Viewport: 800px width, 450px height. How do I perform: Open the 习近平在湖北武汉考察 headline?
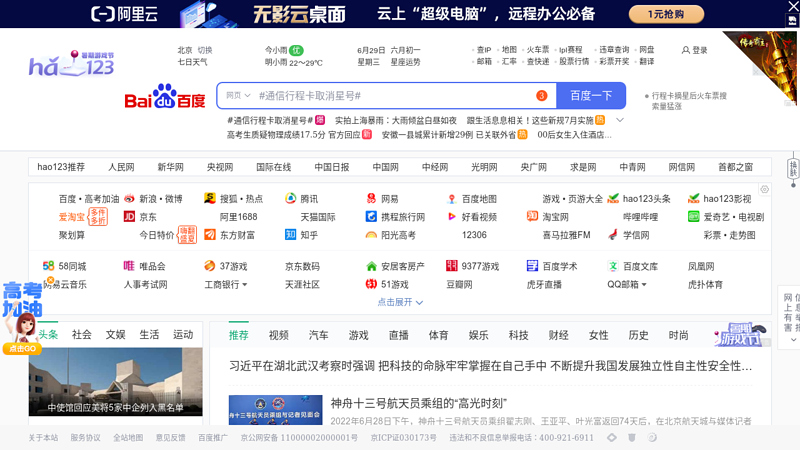click(x=490, y=366)
